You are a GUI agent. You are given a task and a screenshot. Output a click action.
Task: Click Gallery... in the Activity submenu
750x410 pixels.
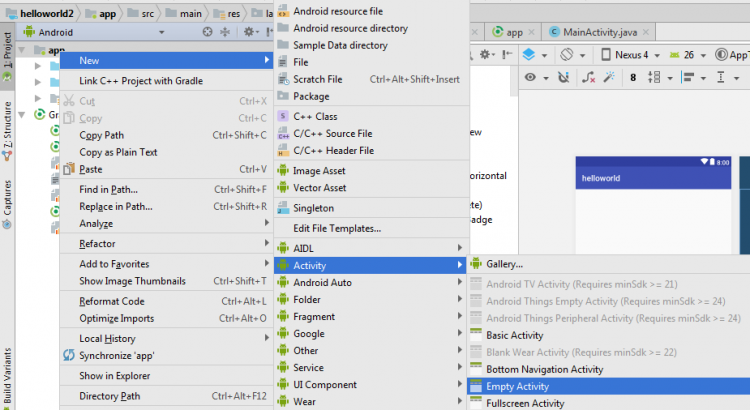(504, 264)
